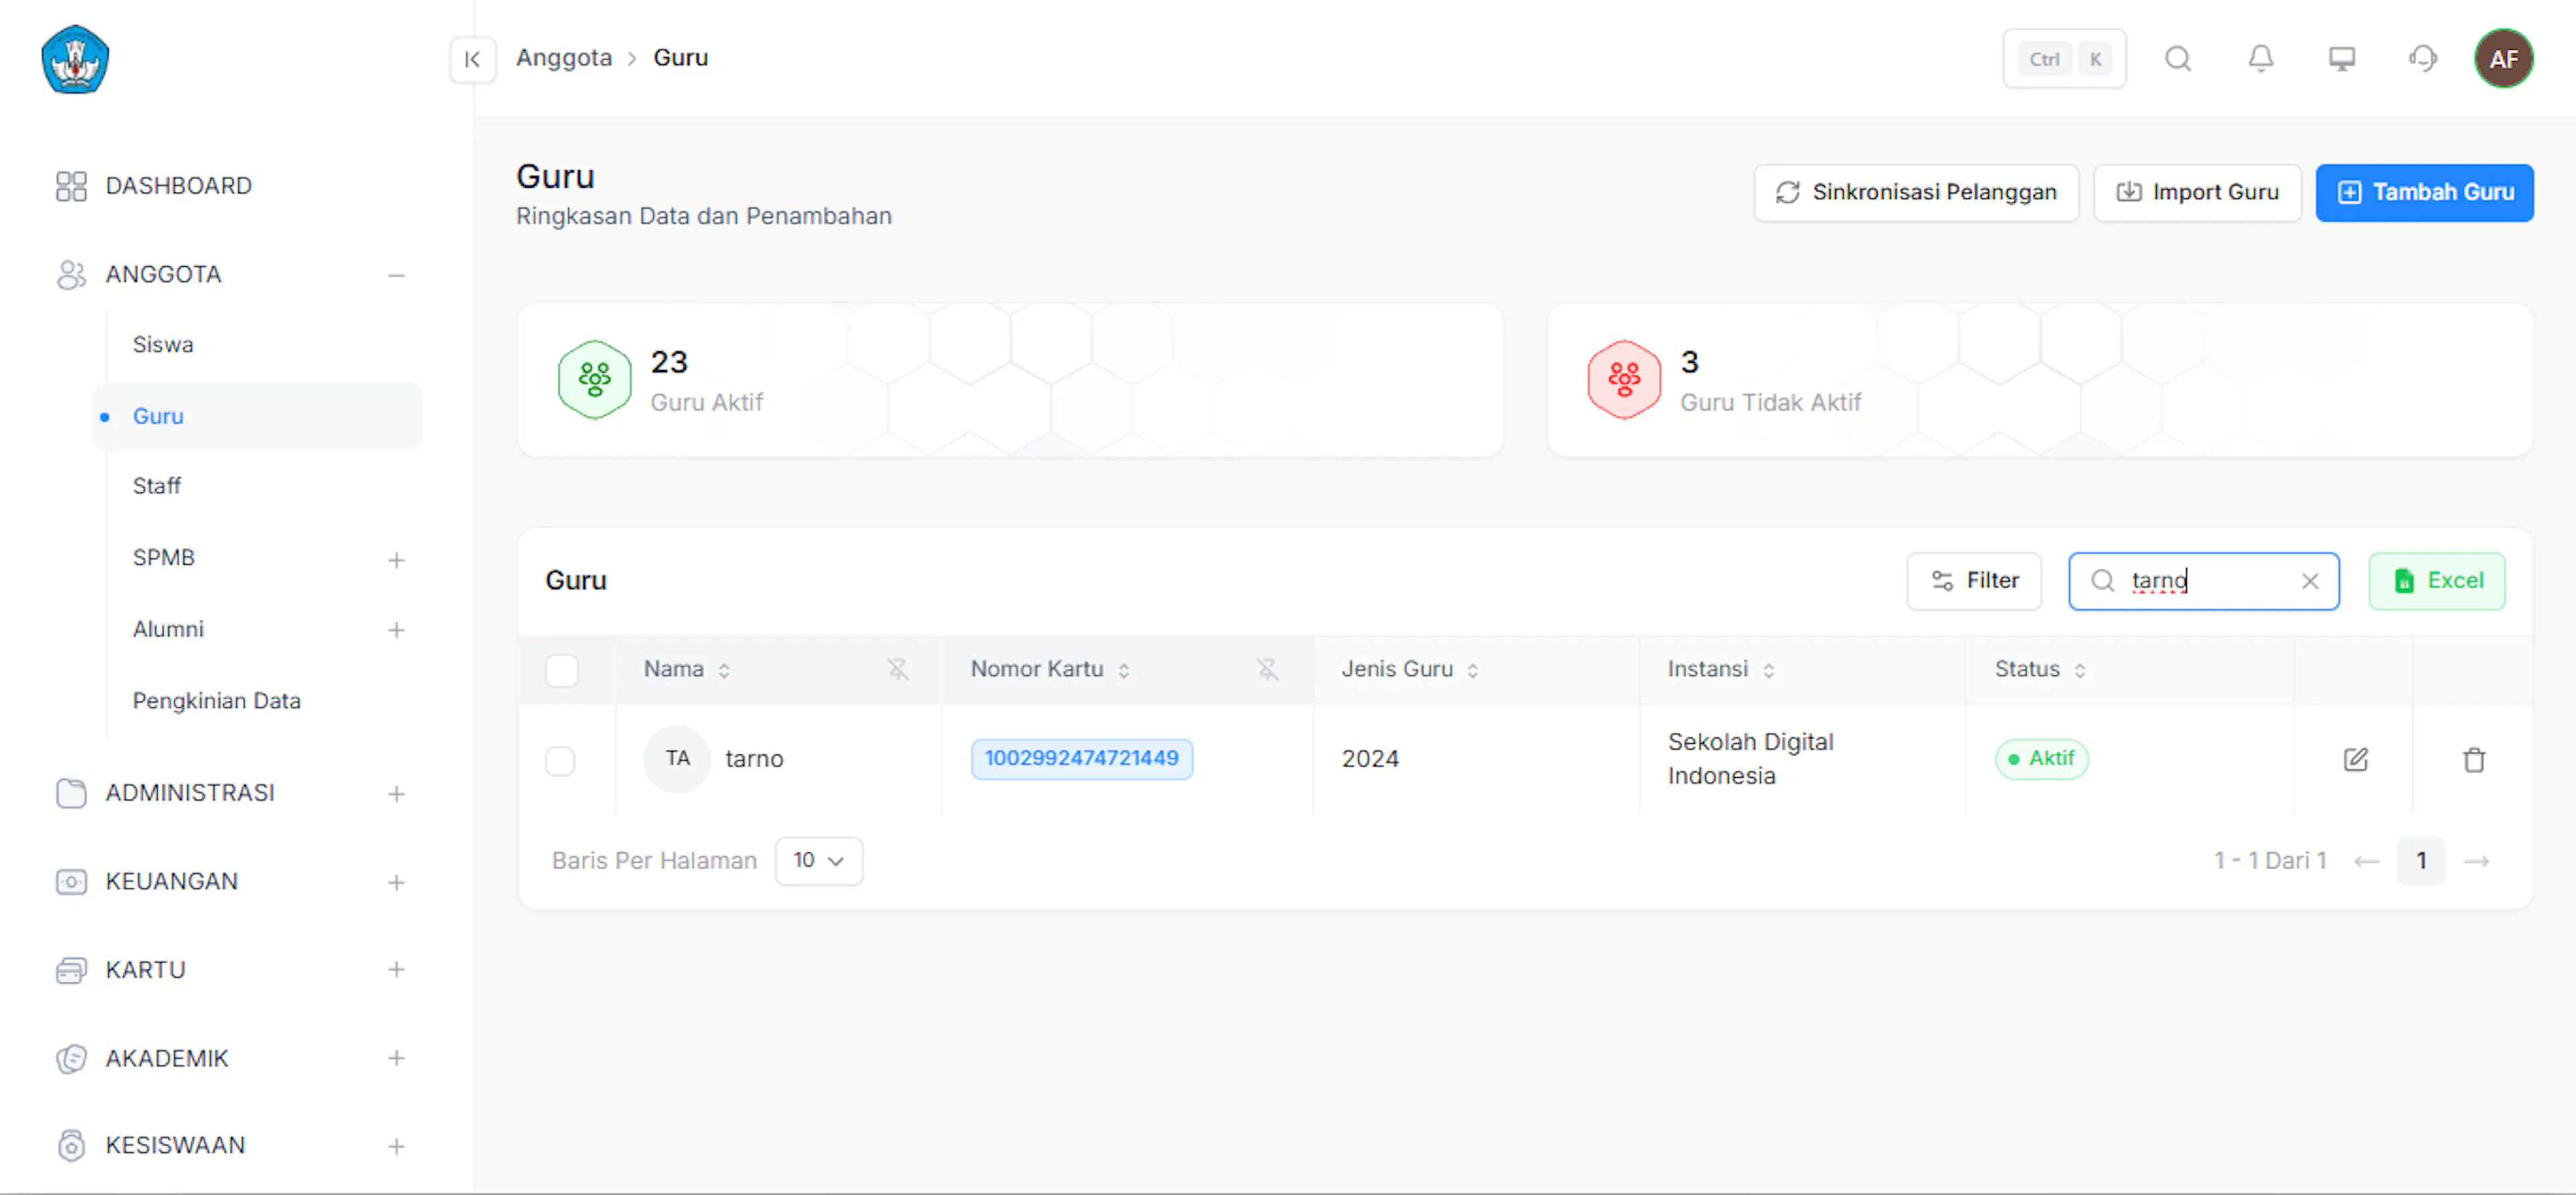Screen dimensions: 2576x1195
Task: Click the name tarno in the table
Action: (x=754, y=759)
